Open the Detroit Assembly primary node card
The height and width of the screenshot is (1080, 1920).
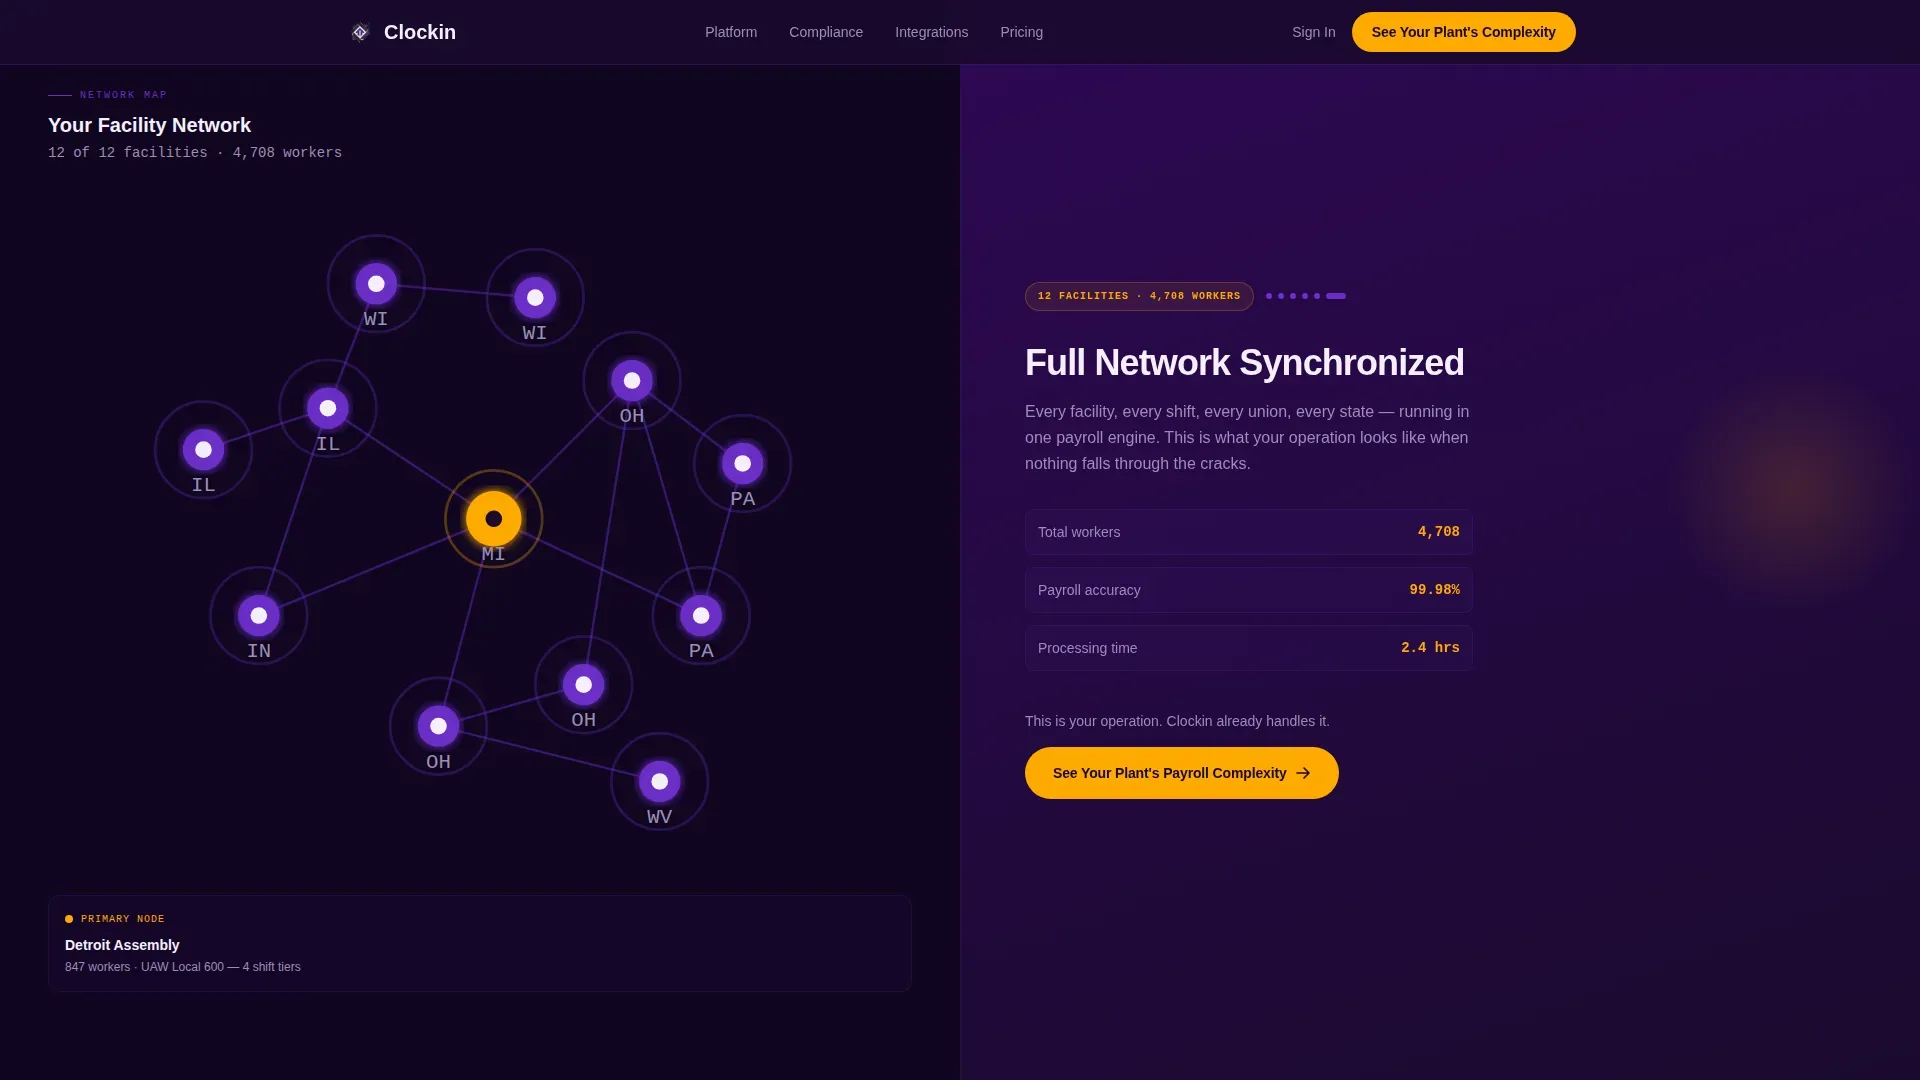(x=480, y=943)
